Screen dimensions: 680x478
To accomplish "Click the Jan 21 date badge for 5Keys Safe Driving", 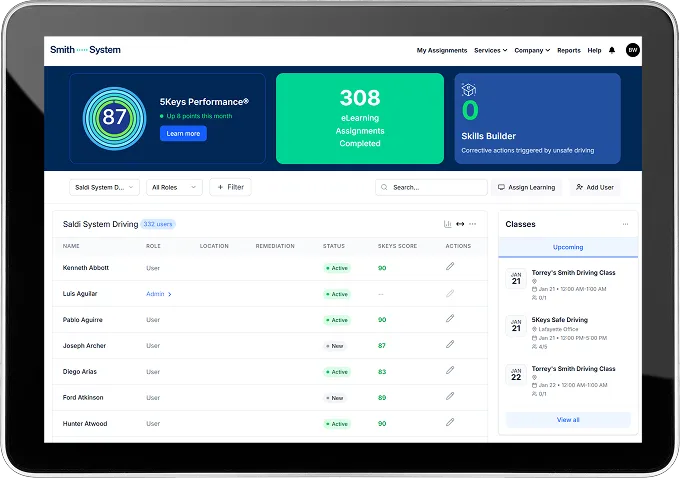I will (x=516, y=326).
